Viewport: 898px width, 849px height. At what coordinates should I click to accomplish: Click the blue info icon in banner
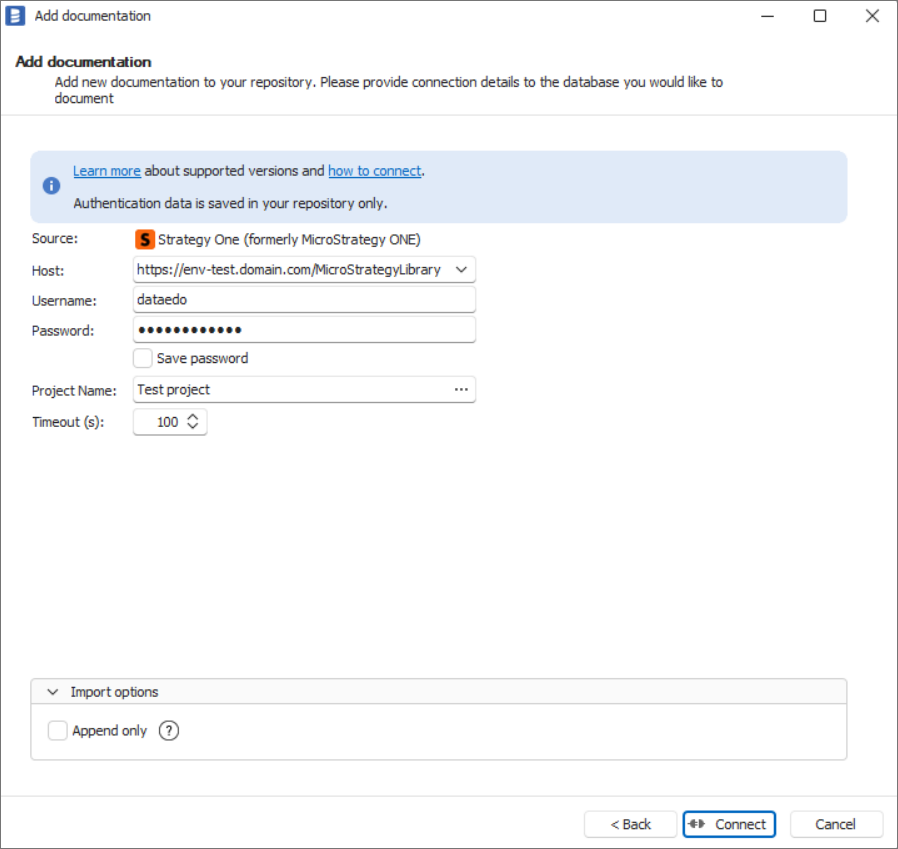tap(51, 187)
